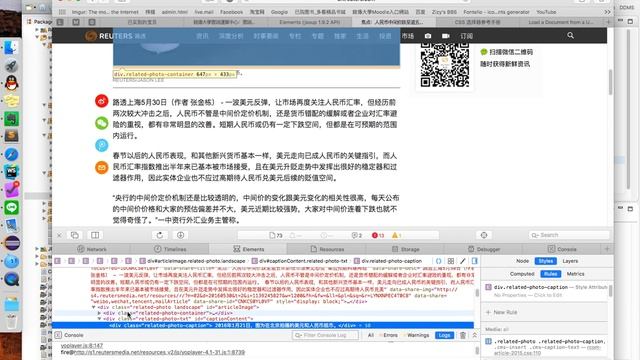Switch sidebar to Computed styles
Viewport: 640px width, 360px height.
[522, 274]
